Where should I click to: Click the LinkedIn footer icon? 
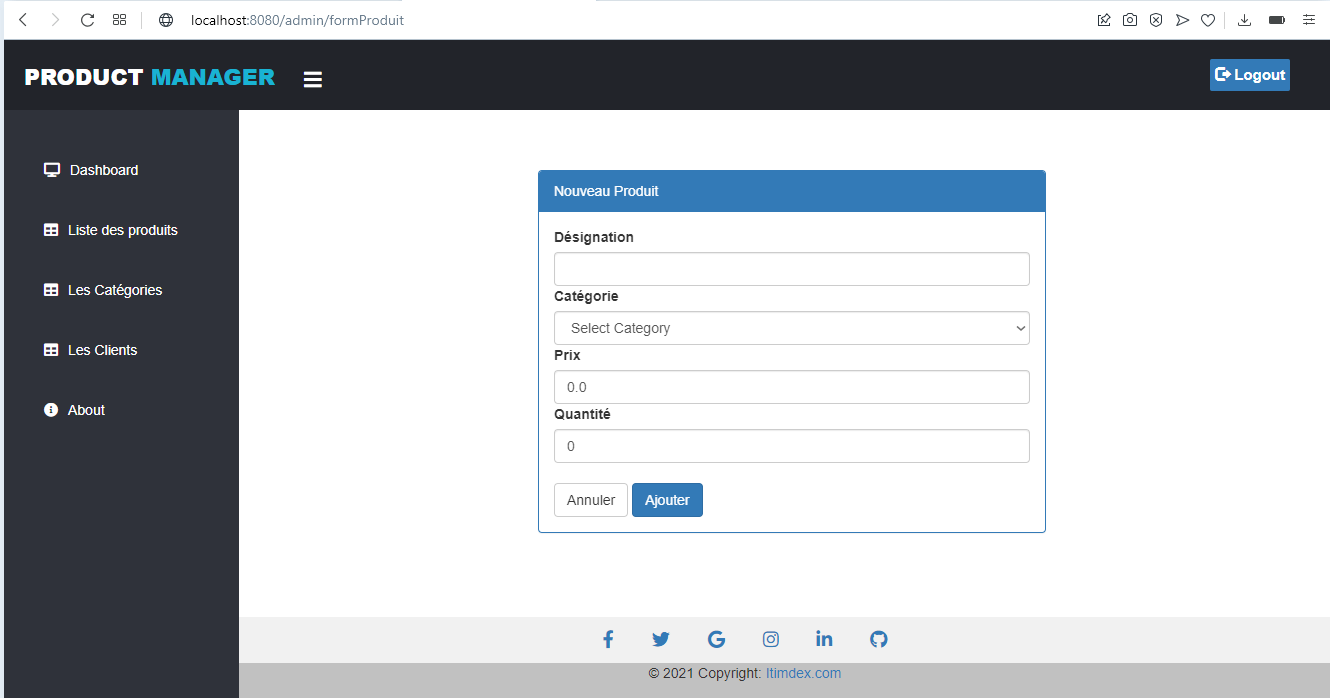pos(824,638)
